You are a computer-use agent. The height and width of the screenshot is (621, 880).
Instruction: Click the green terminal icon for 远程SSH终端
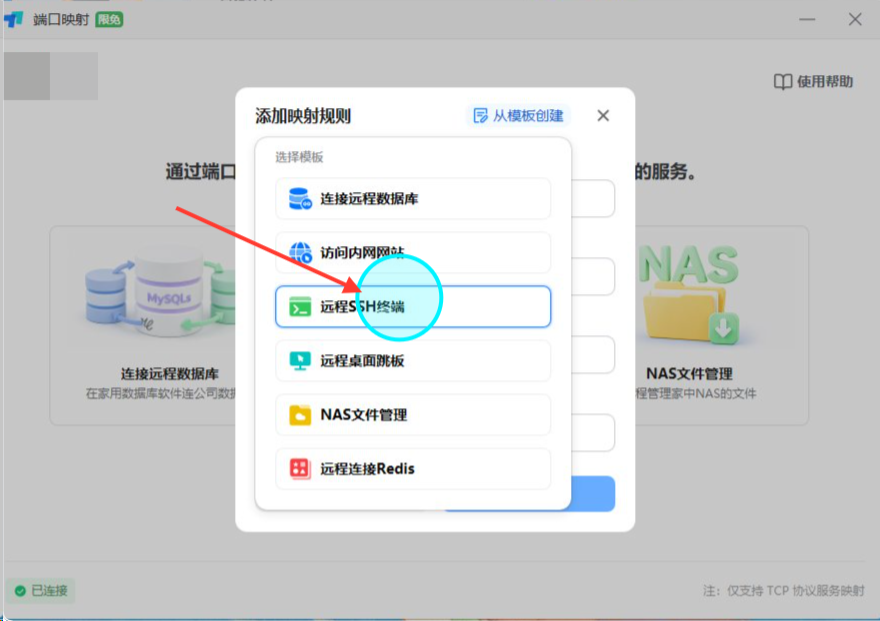point(300,307)
